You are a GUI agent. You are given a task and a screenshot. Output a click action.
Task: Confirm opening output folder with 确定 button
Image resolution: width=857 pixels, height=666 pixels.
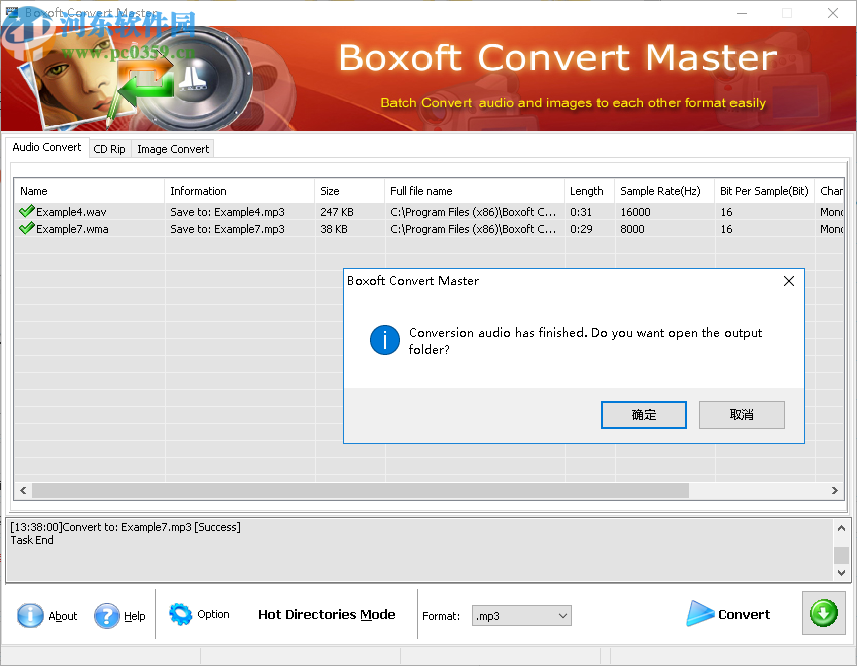[643, 414]
